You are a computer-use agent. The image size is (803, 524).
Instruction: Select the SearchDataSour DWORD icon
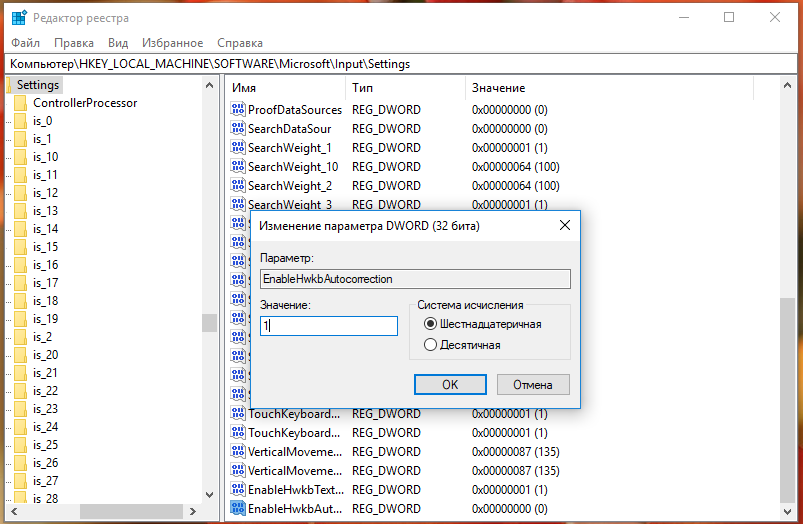tap(238, 128)
